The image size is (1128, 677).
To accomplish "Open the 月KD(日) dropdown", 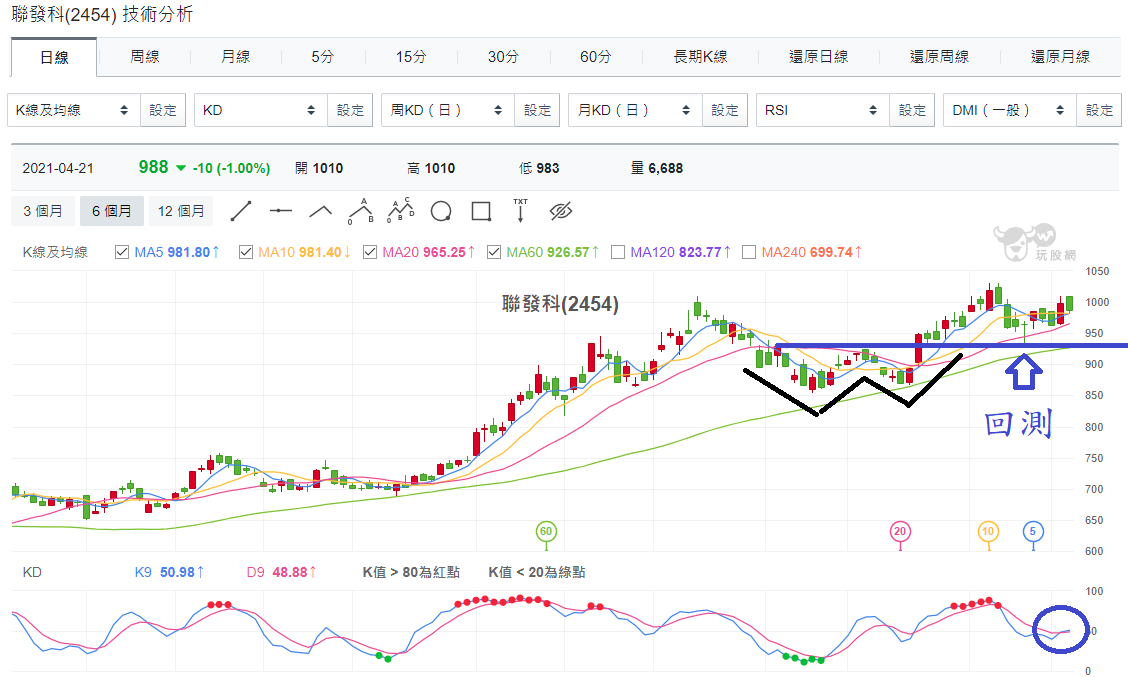I will pos(635,110).
